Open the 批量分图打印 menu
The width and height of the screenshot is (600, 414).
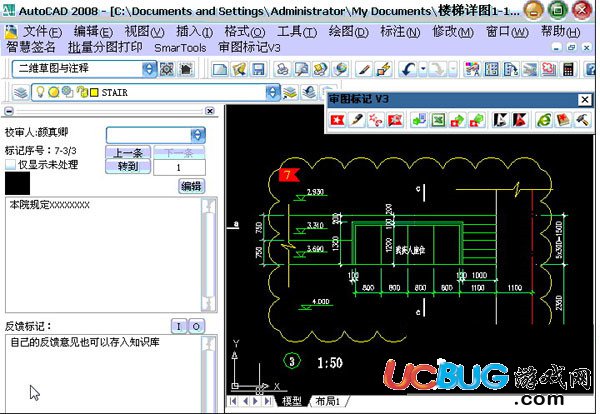pyautogui.click(x=105, y=47)
